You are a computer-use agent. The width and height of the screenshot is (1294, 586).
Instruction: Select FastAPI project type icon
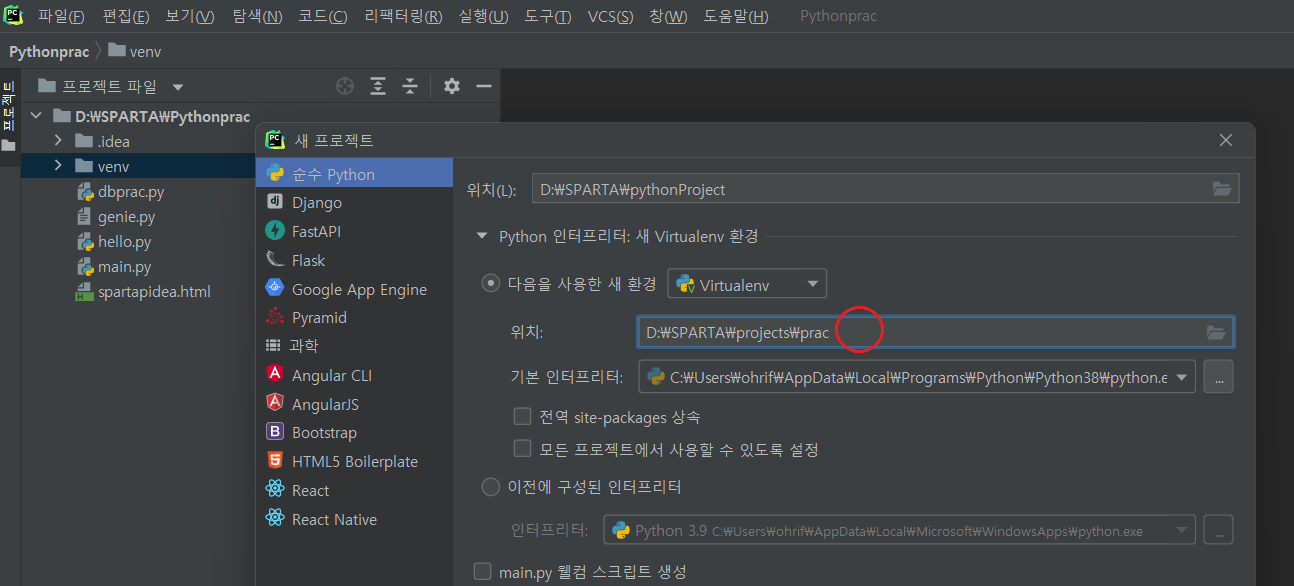(x=274, y=231)
